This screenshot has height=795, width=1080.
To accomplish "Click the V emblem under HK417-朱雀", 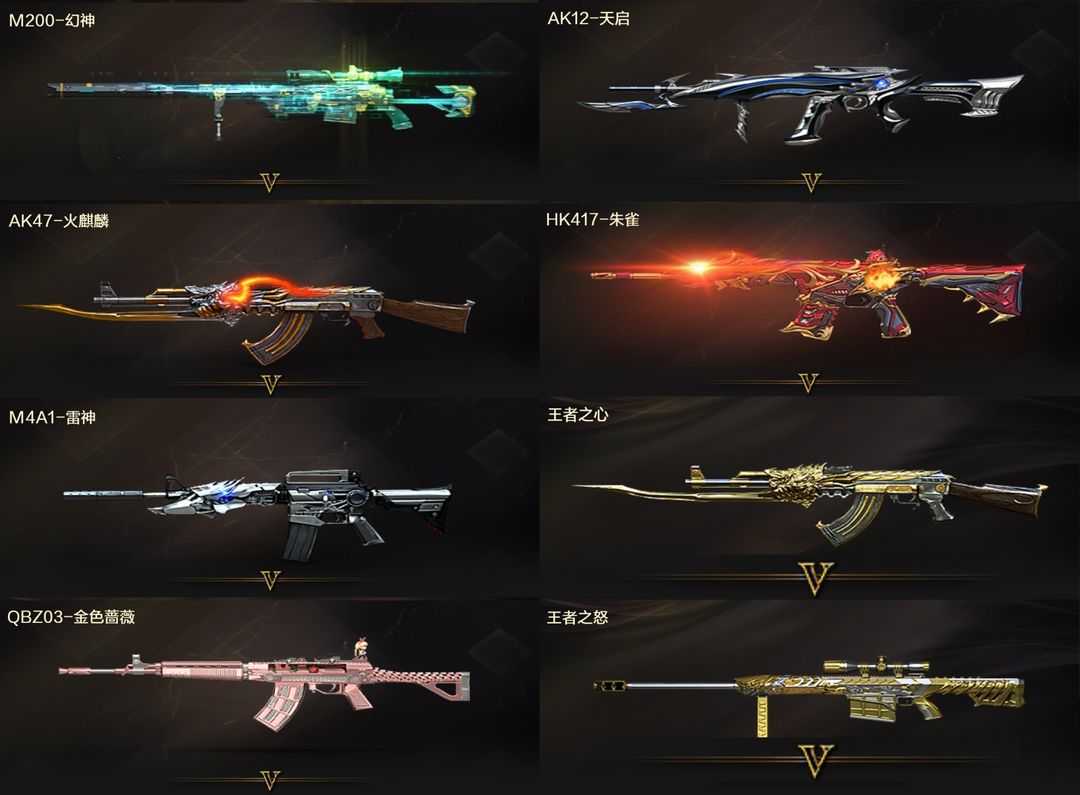I will [x=808, y=383].
